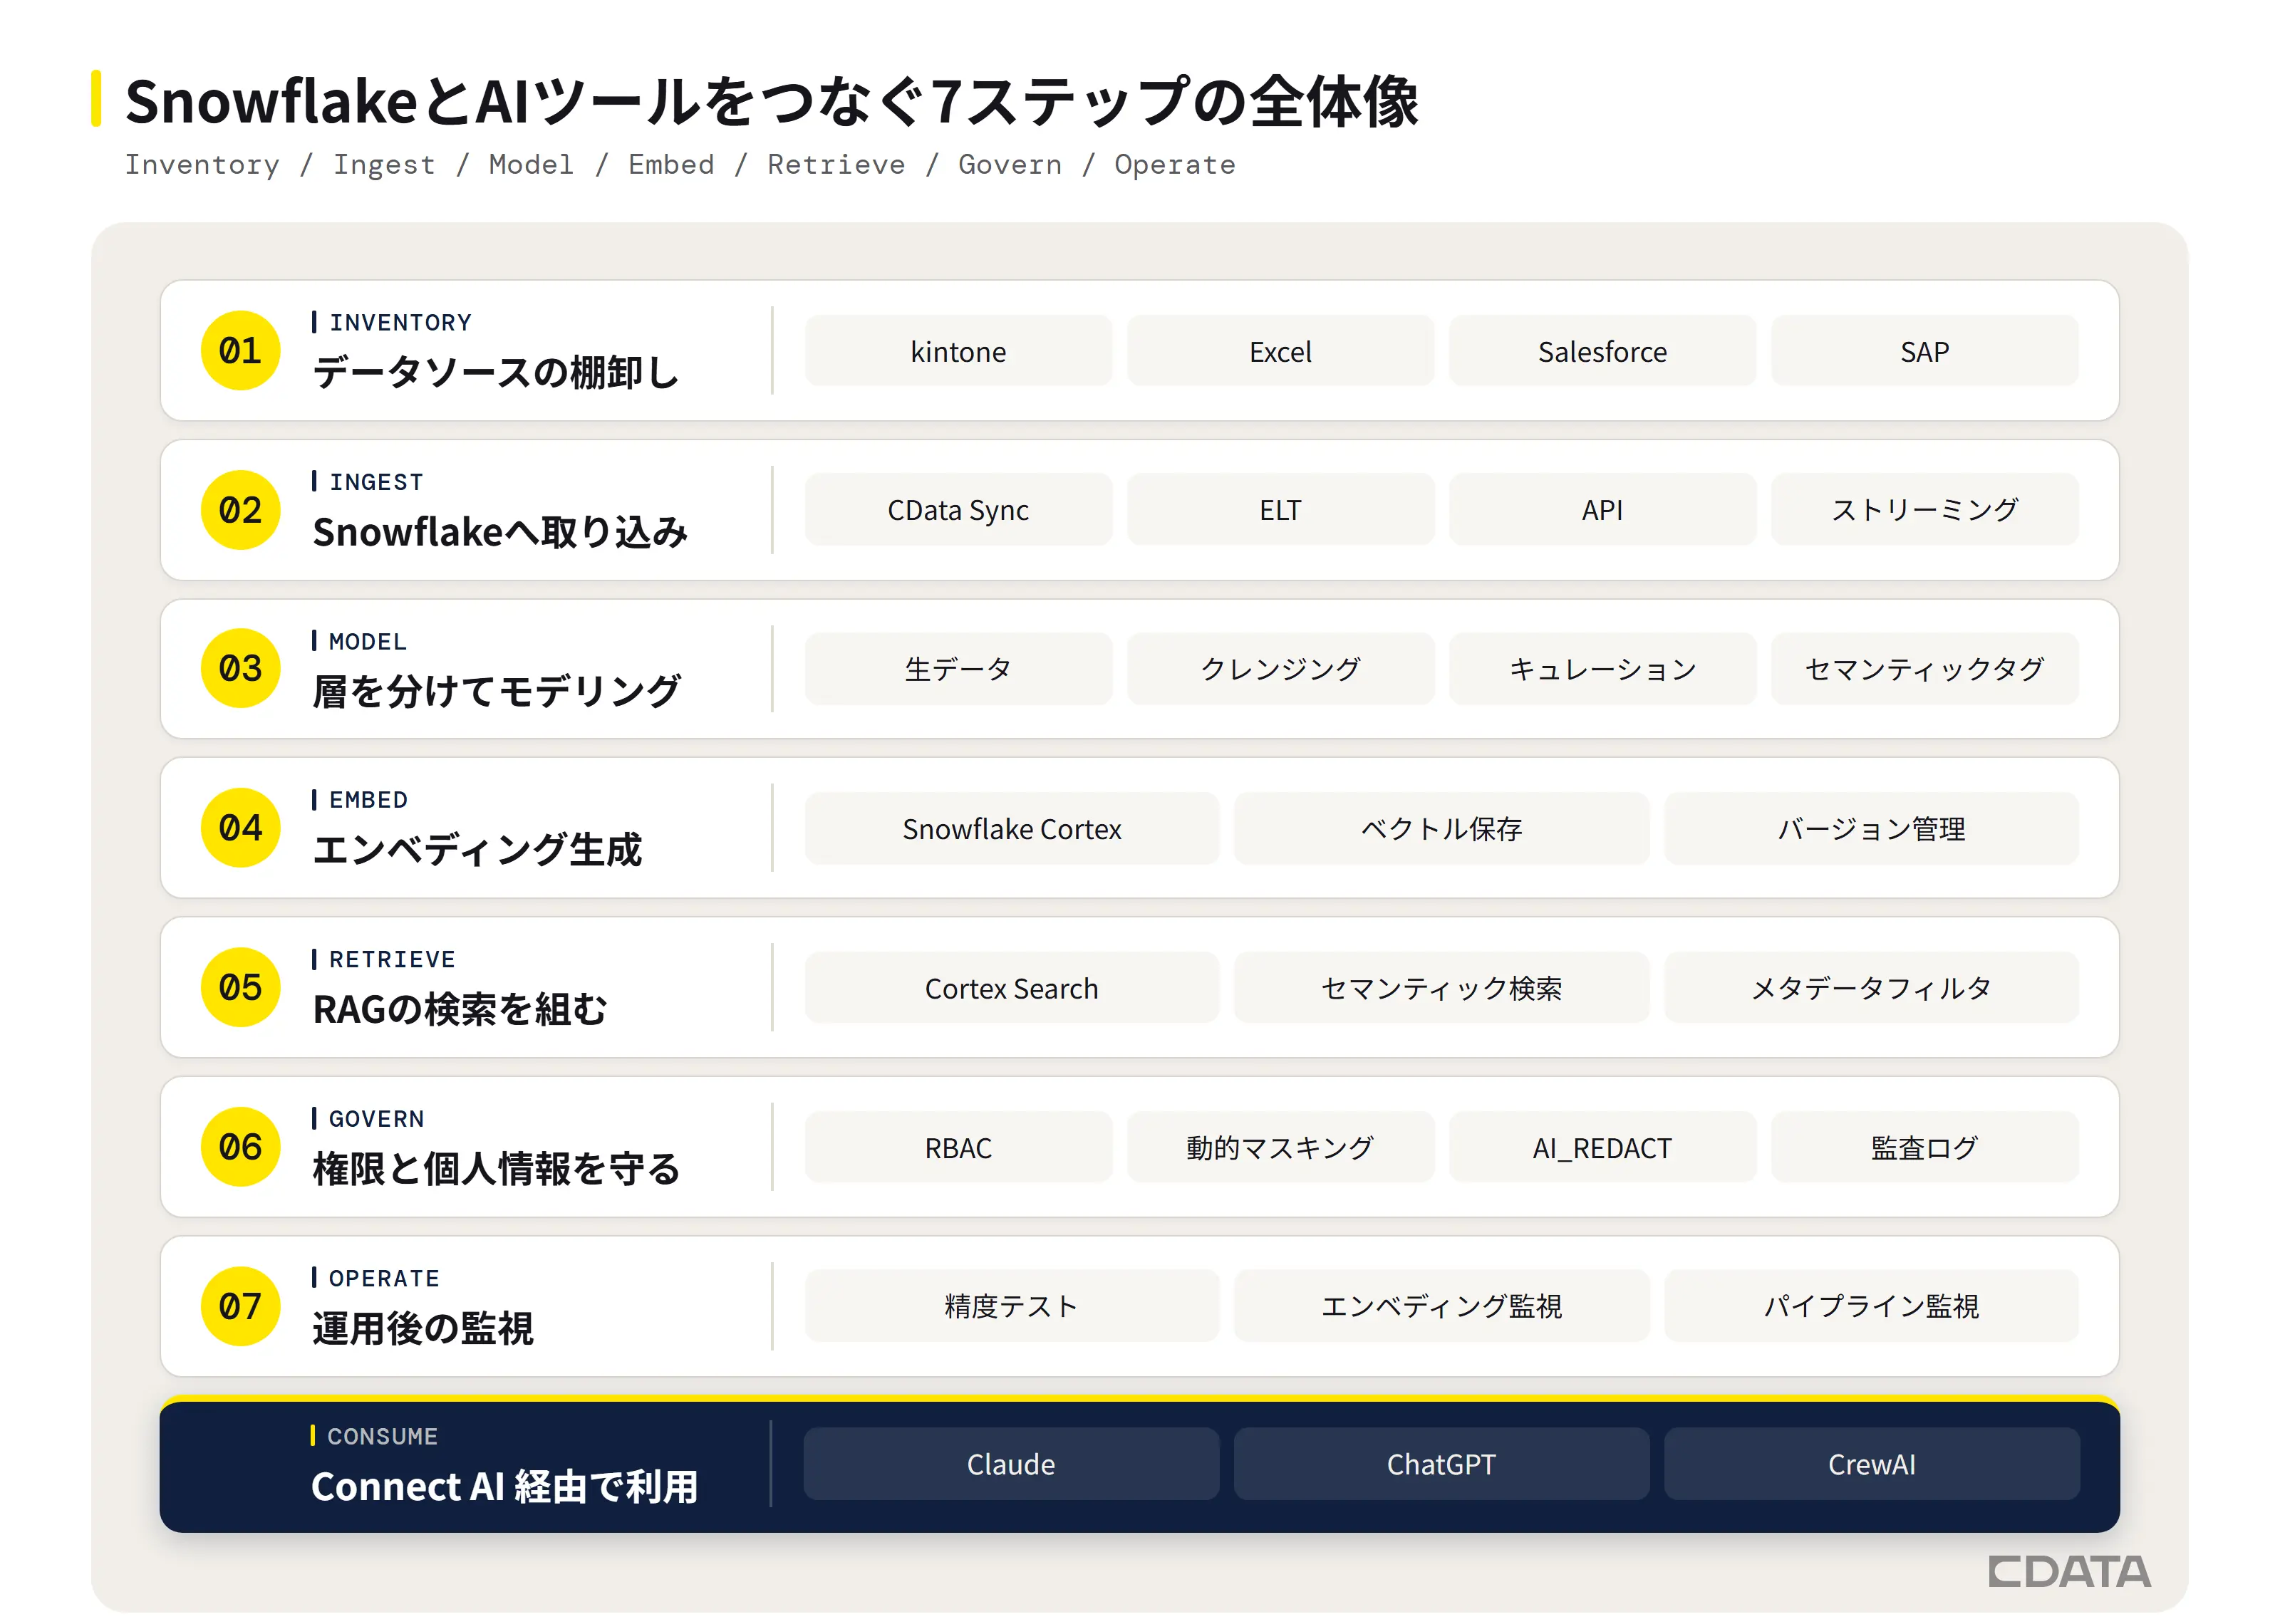This screenshot has height=1624, width=2280.
Task: Click the yellow 04 step badge
Action: (240, 828)
